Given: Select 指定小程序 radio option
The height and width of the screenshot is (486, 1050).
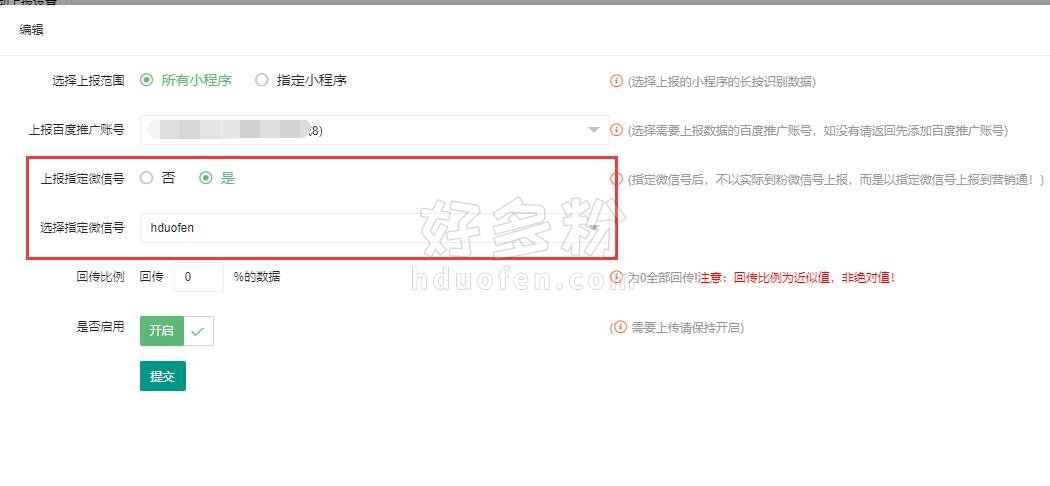Looking at the screenshot, I should (262, 80).
